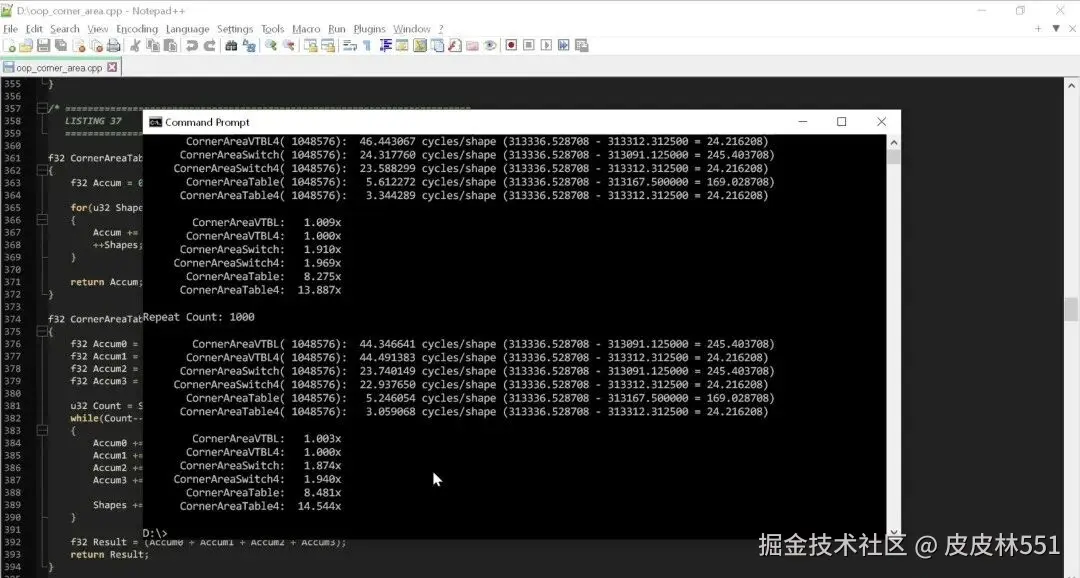This screenshot has height=578, width=1080.
Task: Select the oop_corner_area.cpp tab
Action: point(59,68)
